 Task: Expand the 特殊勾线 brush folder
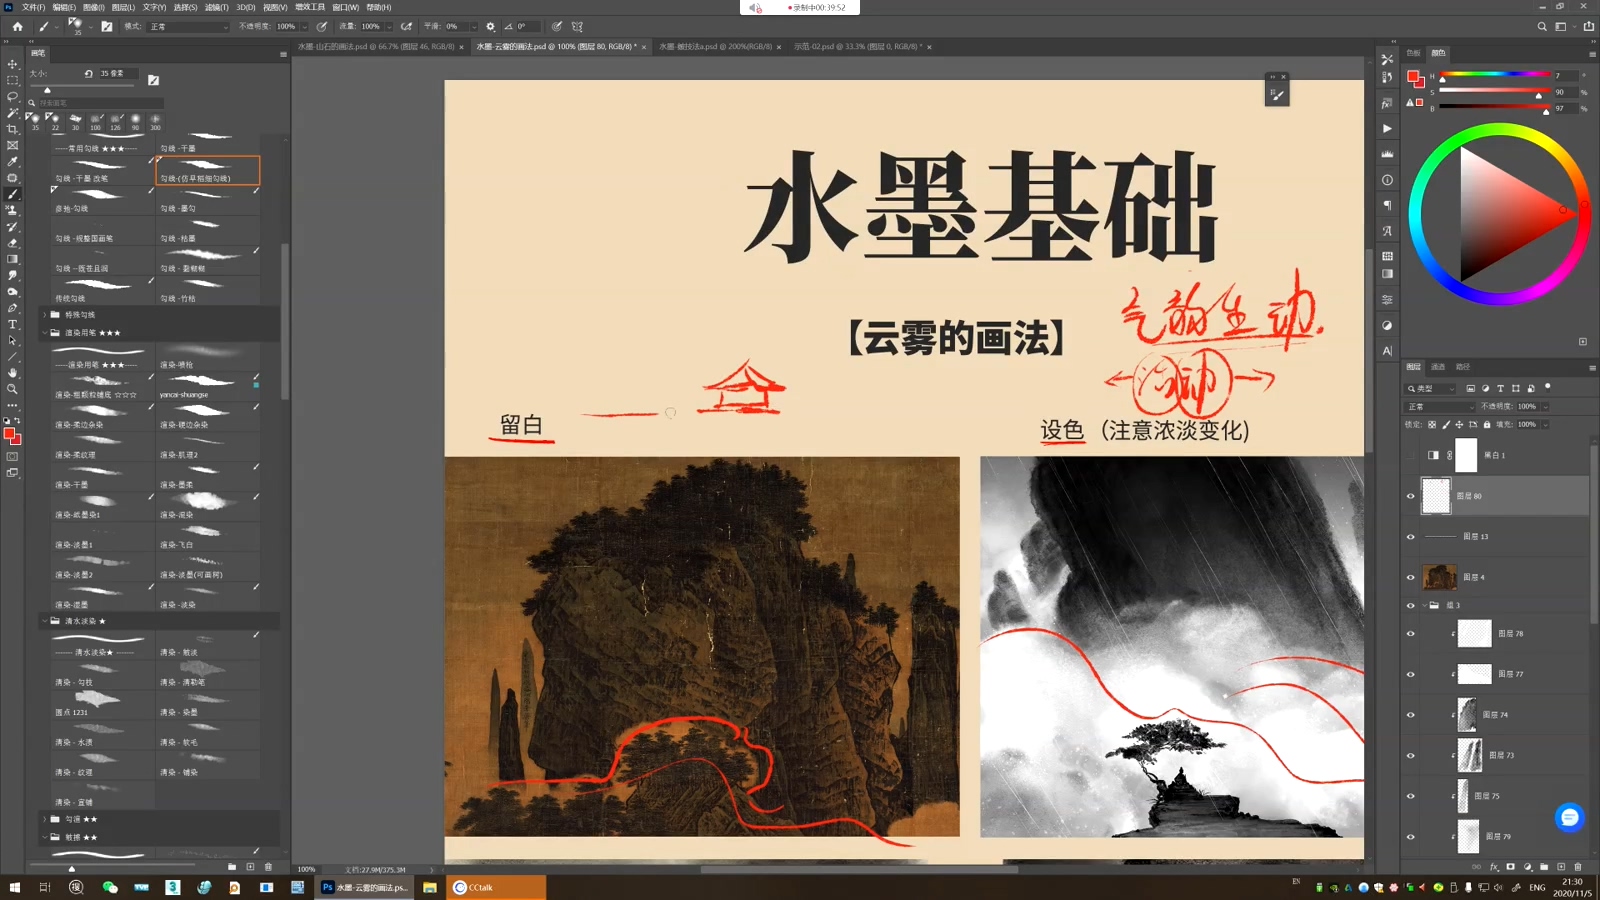44,315
